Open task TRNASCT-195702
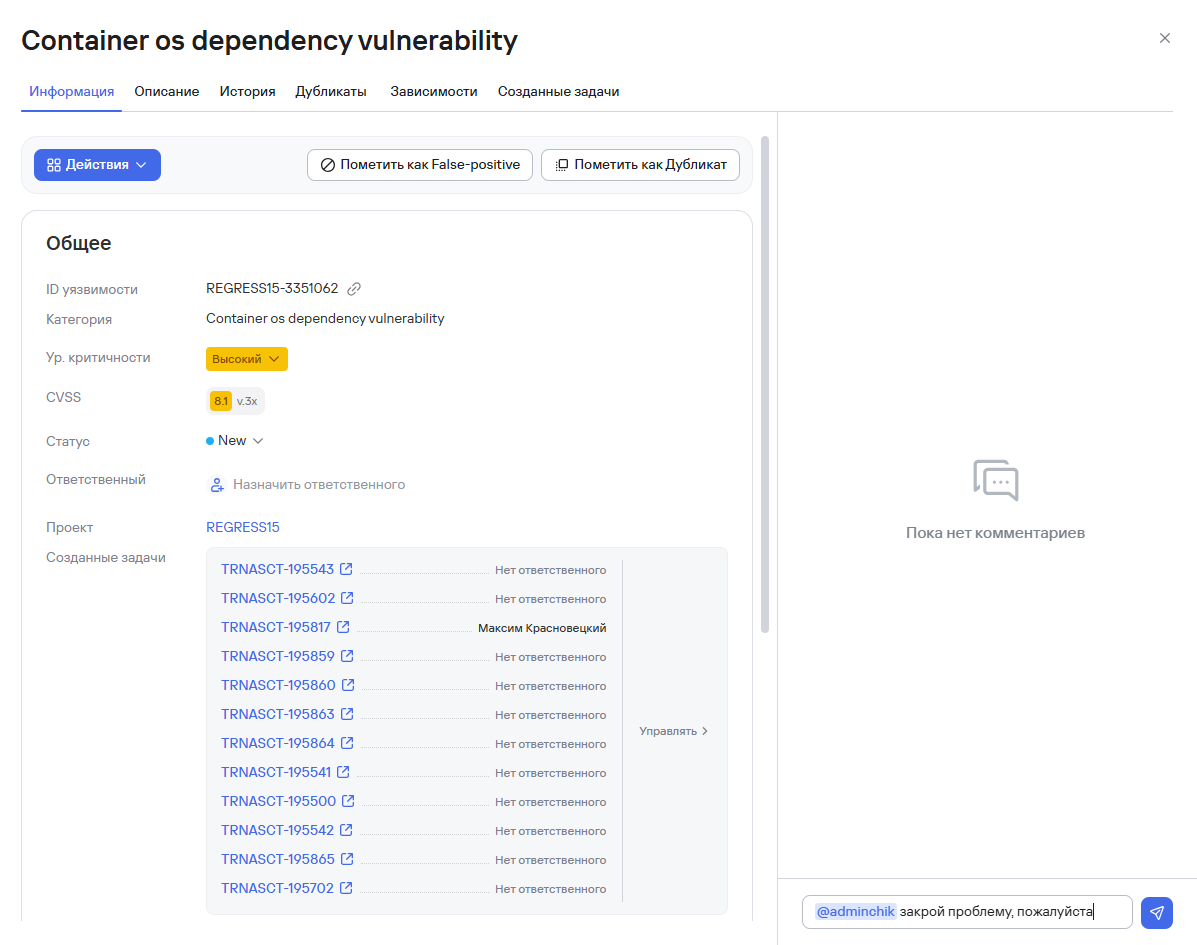 tap(278, 889)
